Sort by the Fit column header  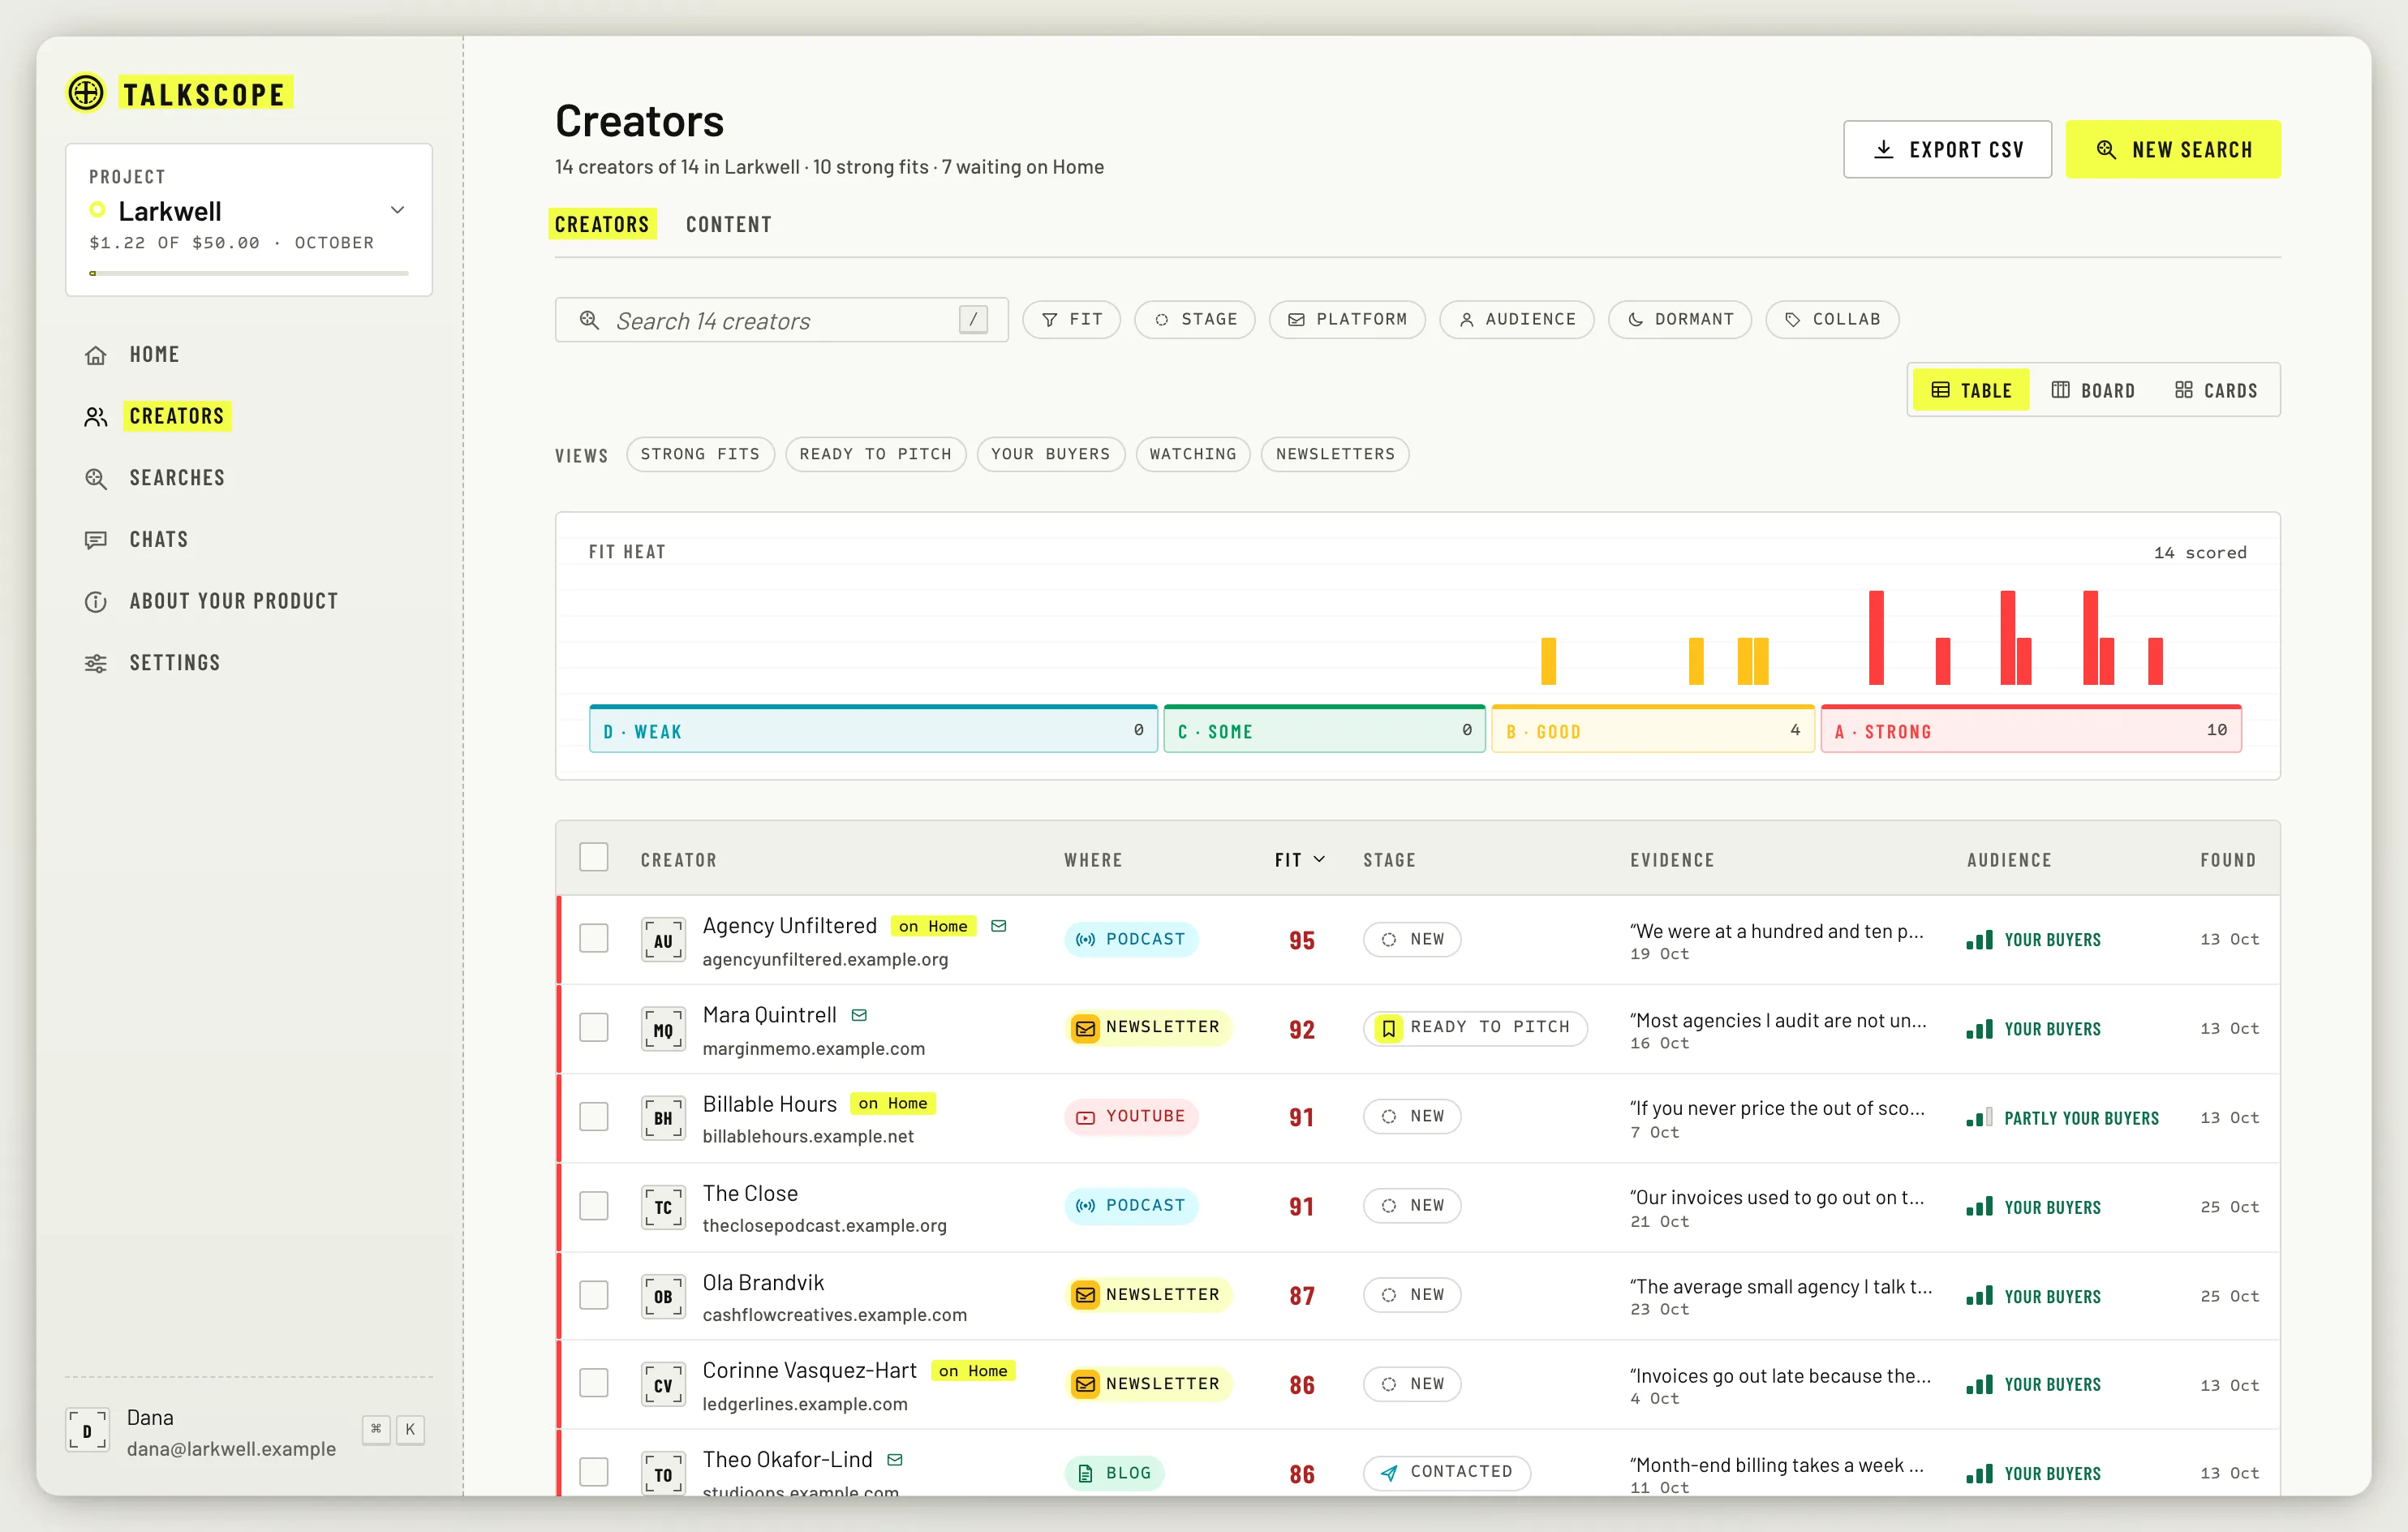coord(1299,860)
